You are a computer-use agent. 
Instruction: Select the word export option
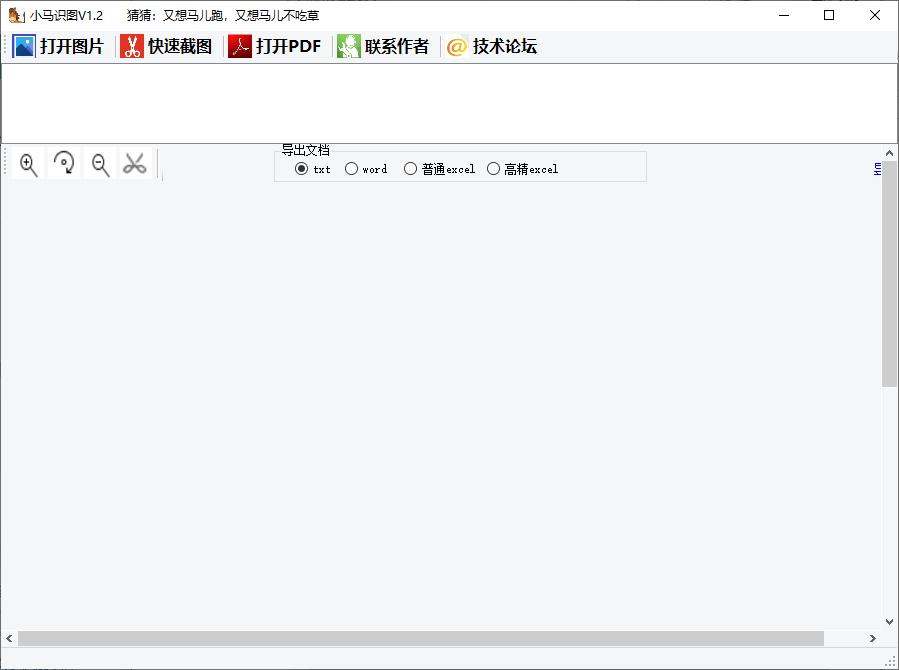(366, 169)
